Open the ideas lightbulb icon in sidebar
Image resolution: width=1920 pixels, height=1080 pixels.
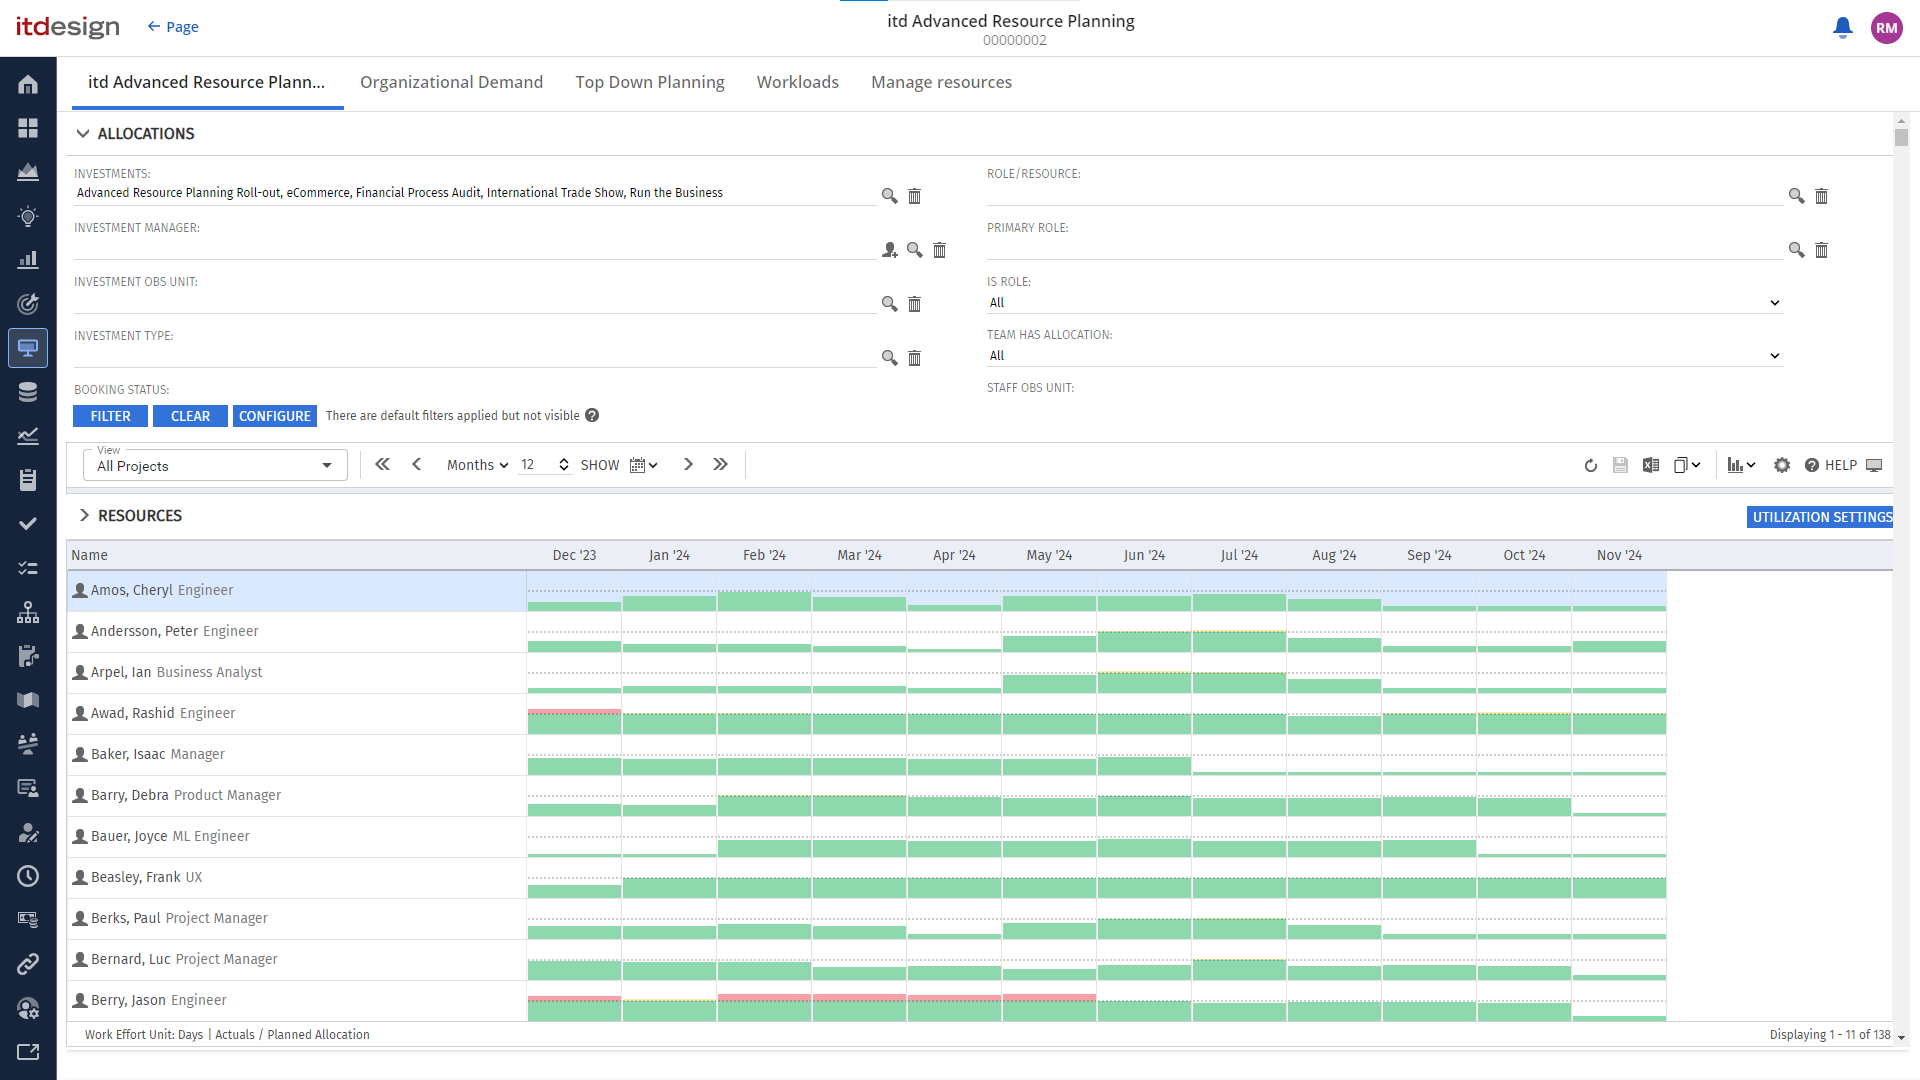(28, 217)
